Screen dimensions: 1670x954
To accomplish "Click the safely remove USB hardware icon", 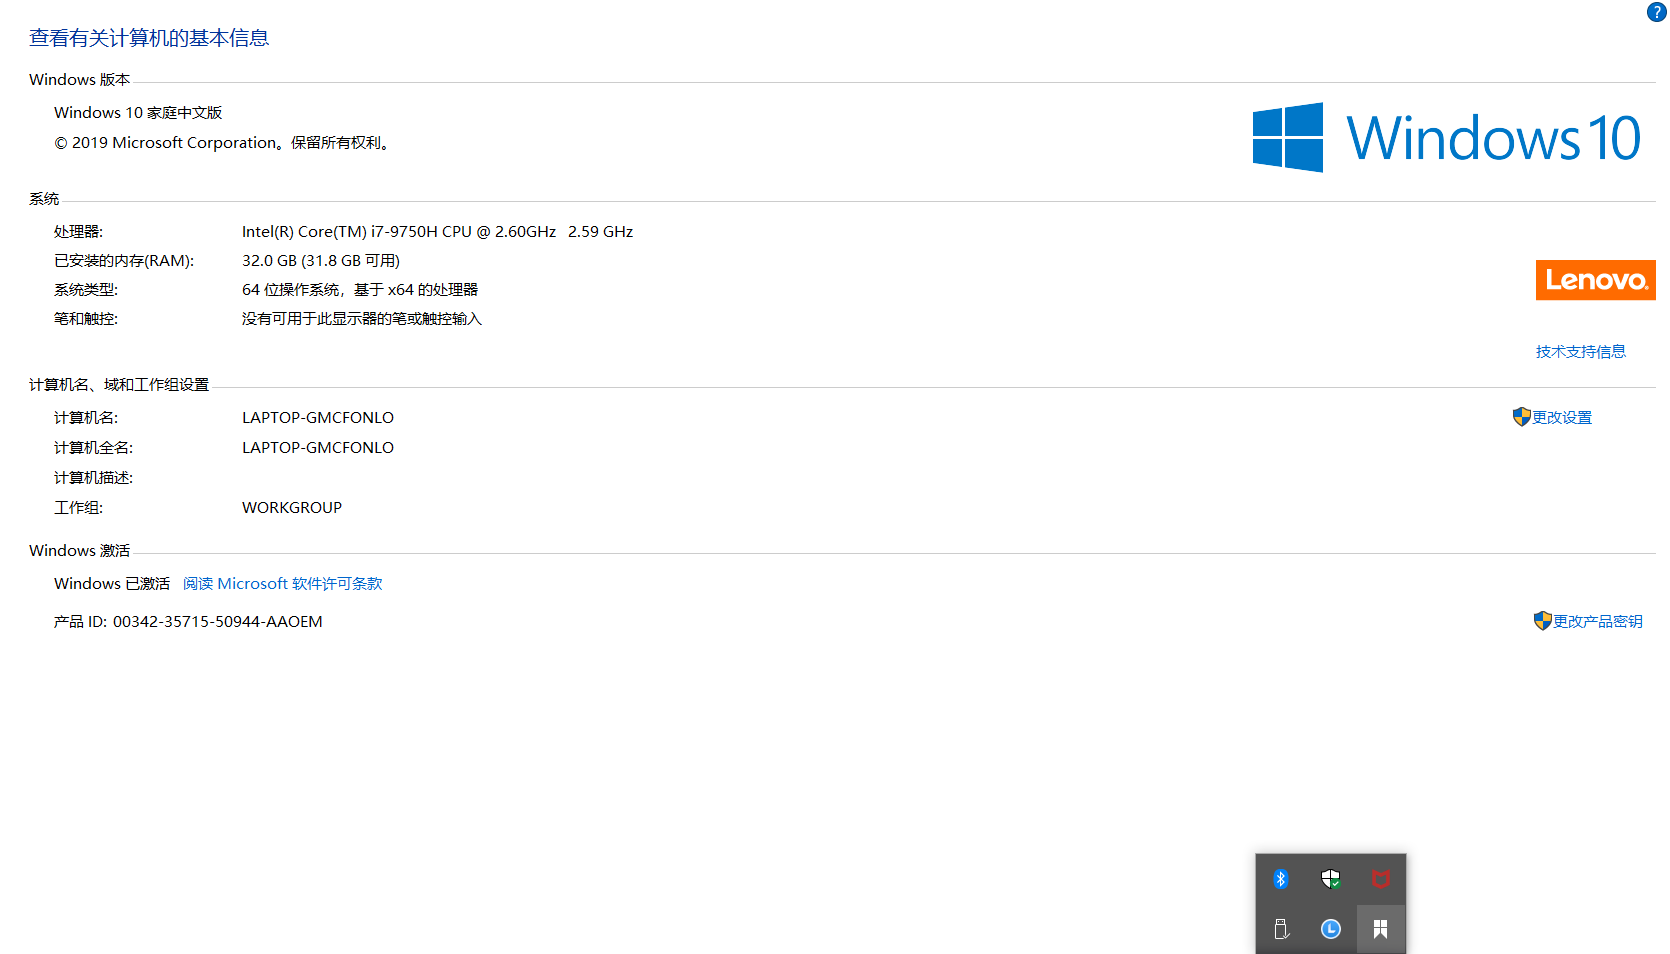I will point(1281,929).
